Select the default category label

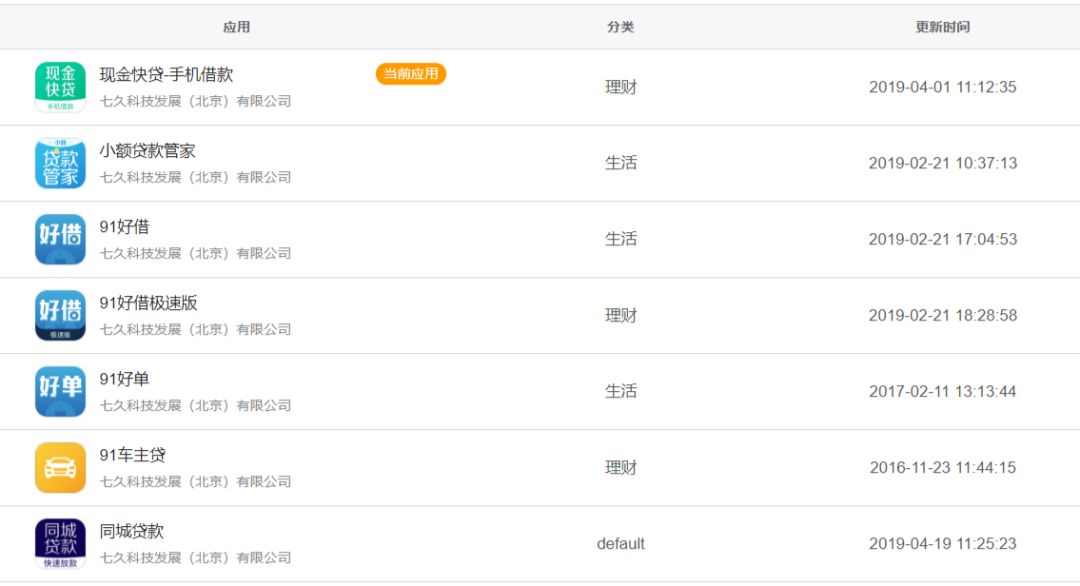pyautogui.click(x=620, y=543)
